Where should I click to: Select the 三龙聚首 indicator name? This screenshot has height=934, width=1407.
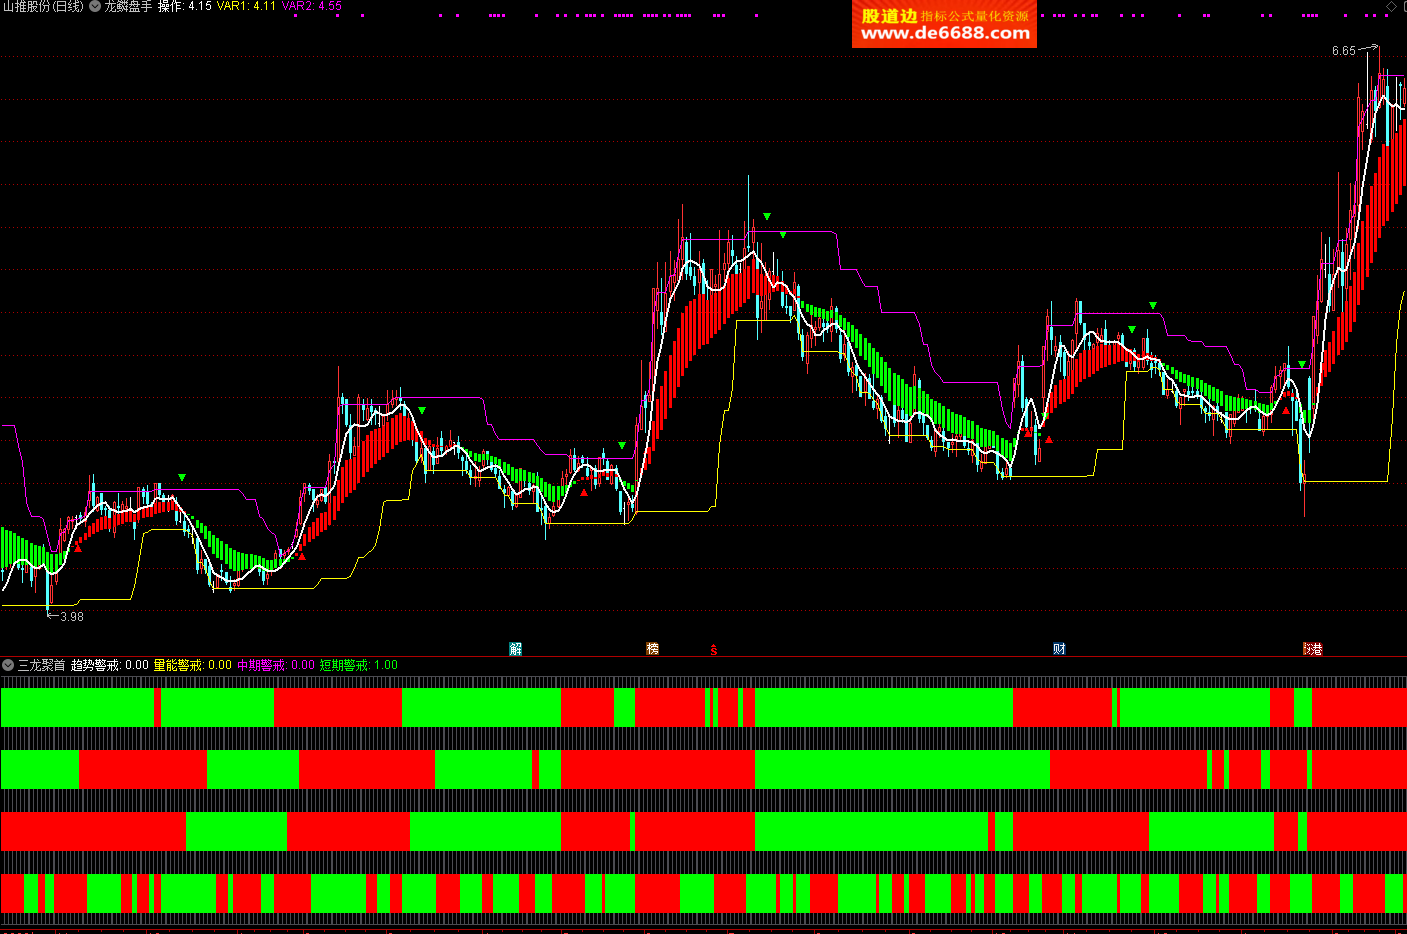click(41, 665)
